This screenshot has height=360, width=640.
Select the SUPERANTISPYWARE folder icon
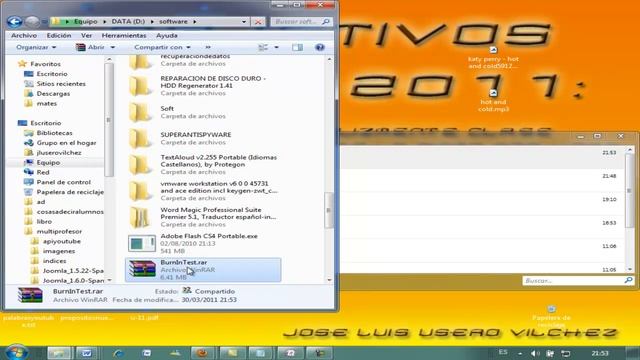140,139
